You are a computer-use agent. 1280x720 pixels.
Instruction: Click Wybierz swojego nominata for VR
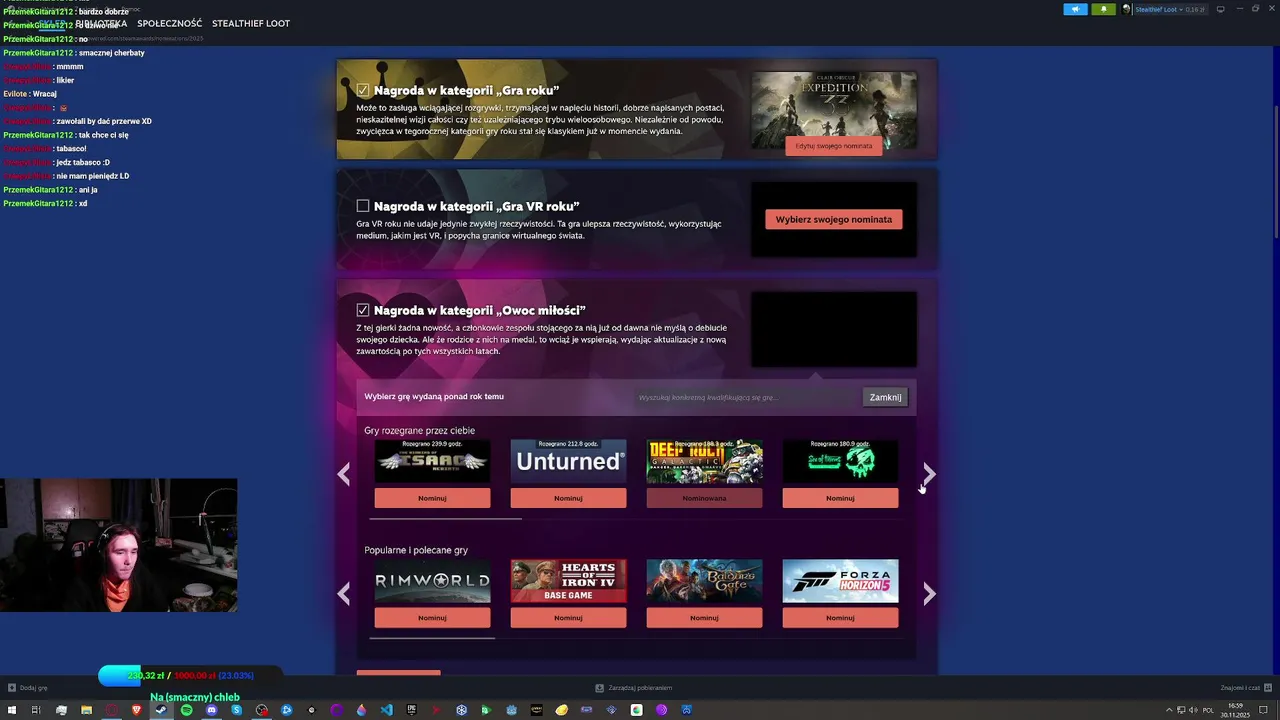click(x=834, y=219)
